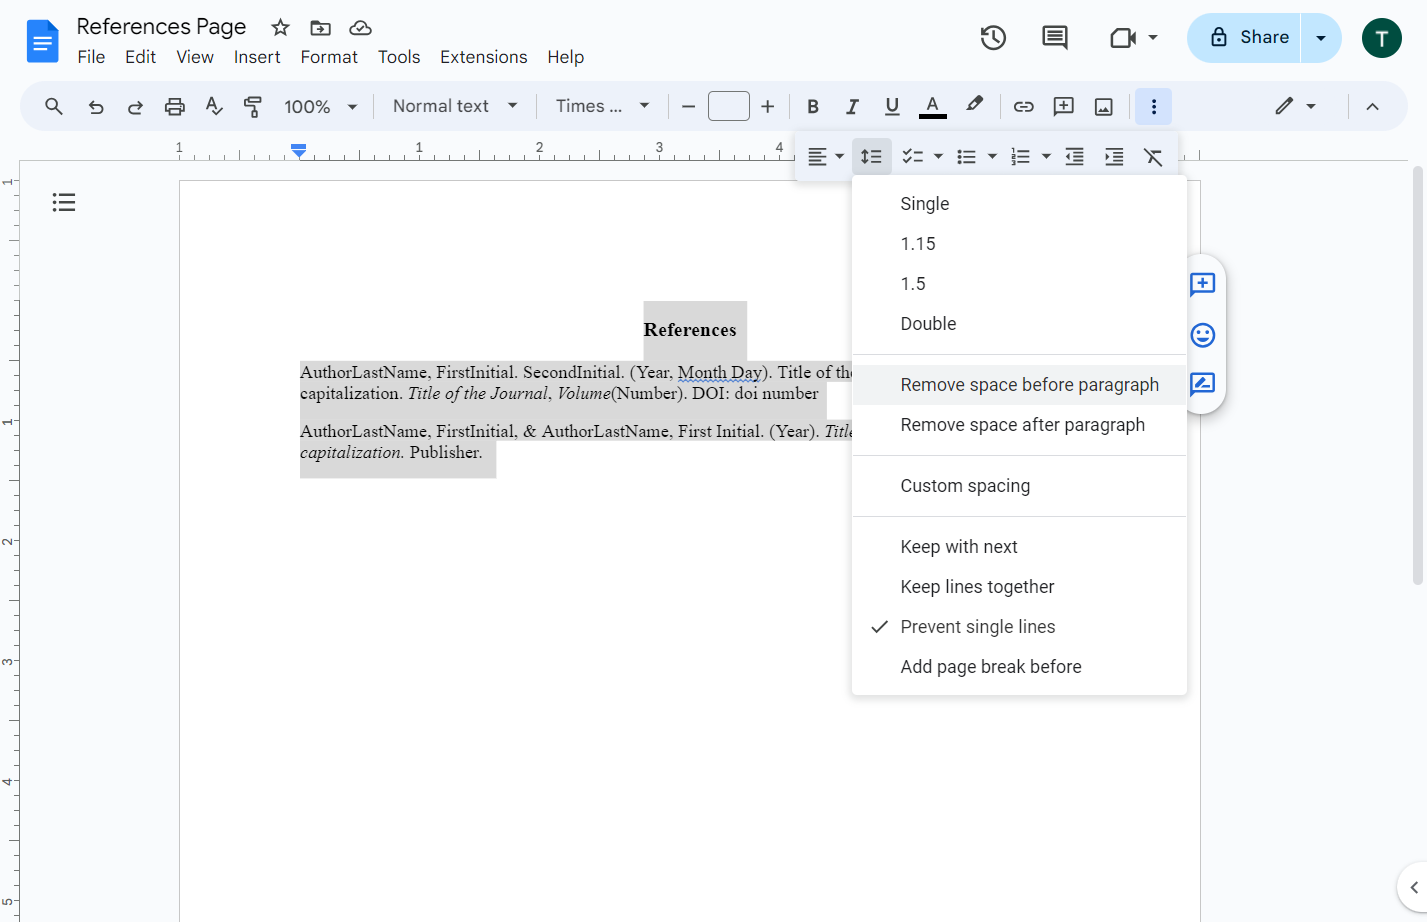Expand the editing mode pencil dropdown
The image size is (1427, 922).
coord(1295,106)
